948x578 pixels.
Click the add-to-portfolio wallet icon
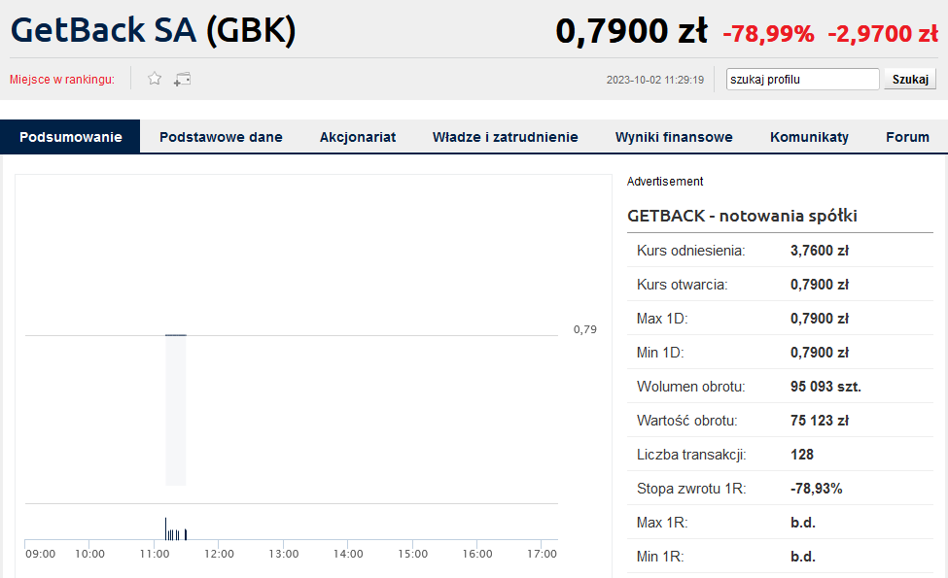[x=182, y=79]
